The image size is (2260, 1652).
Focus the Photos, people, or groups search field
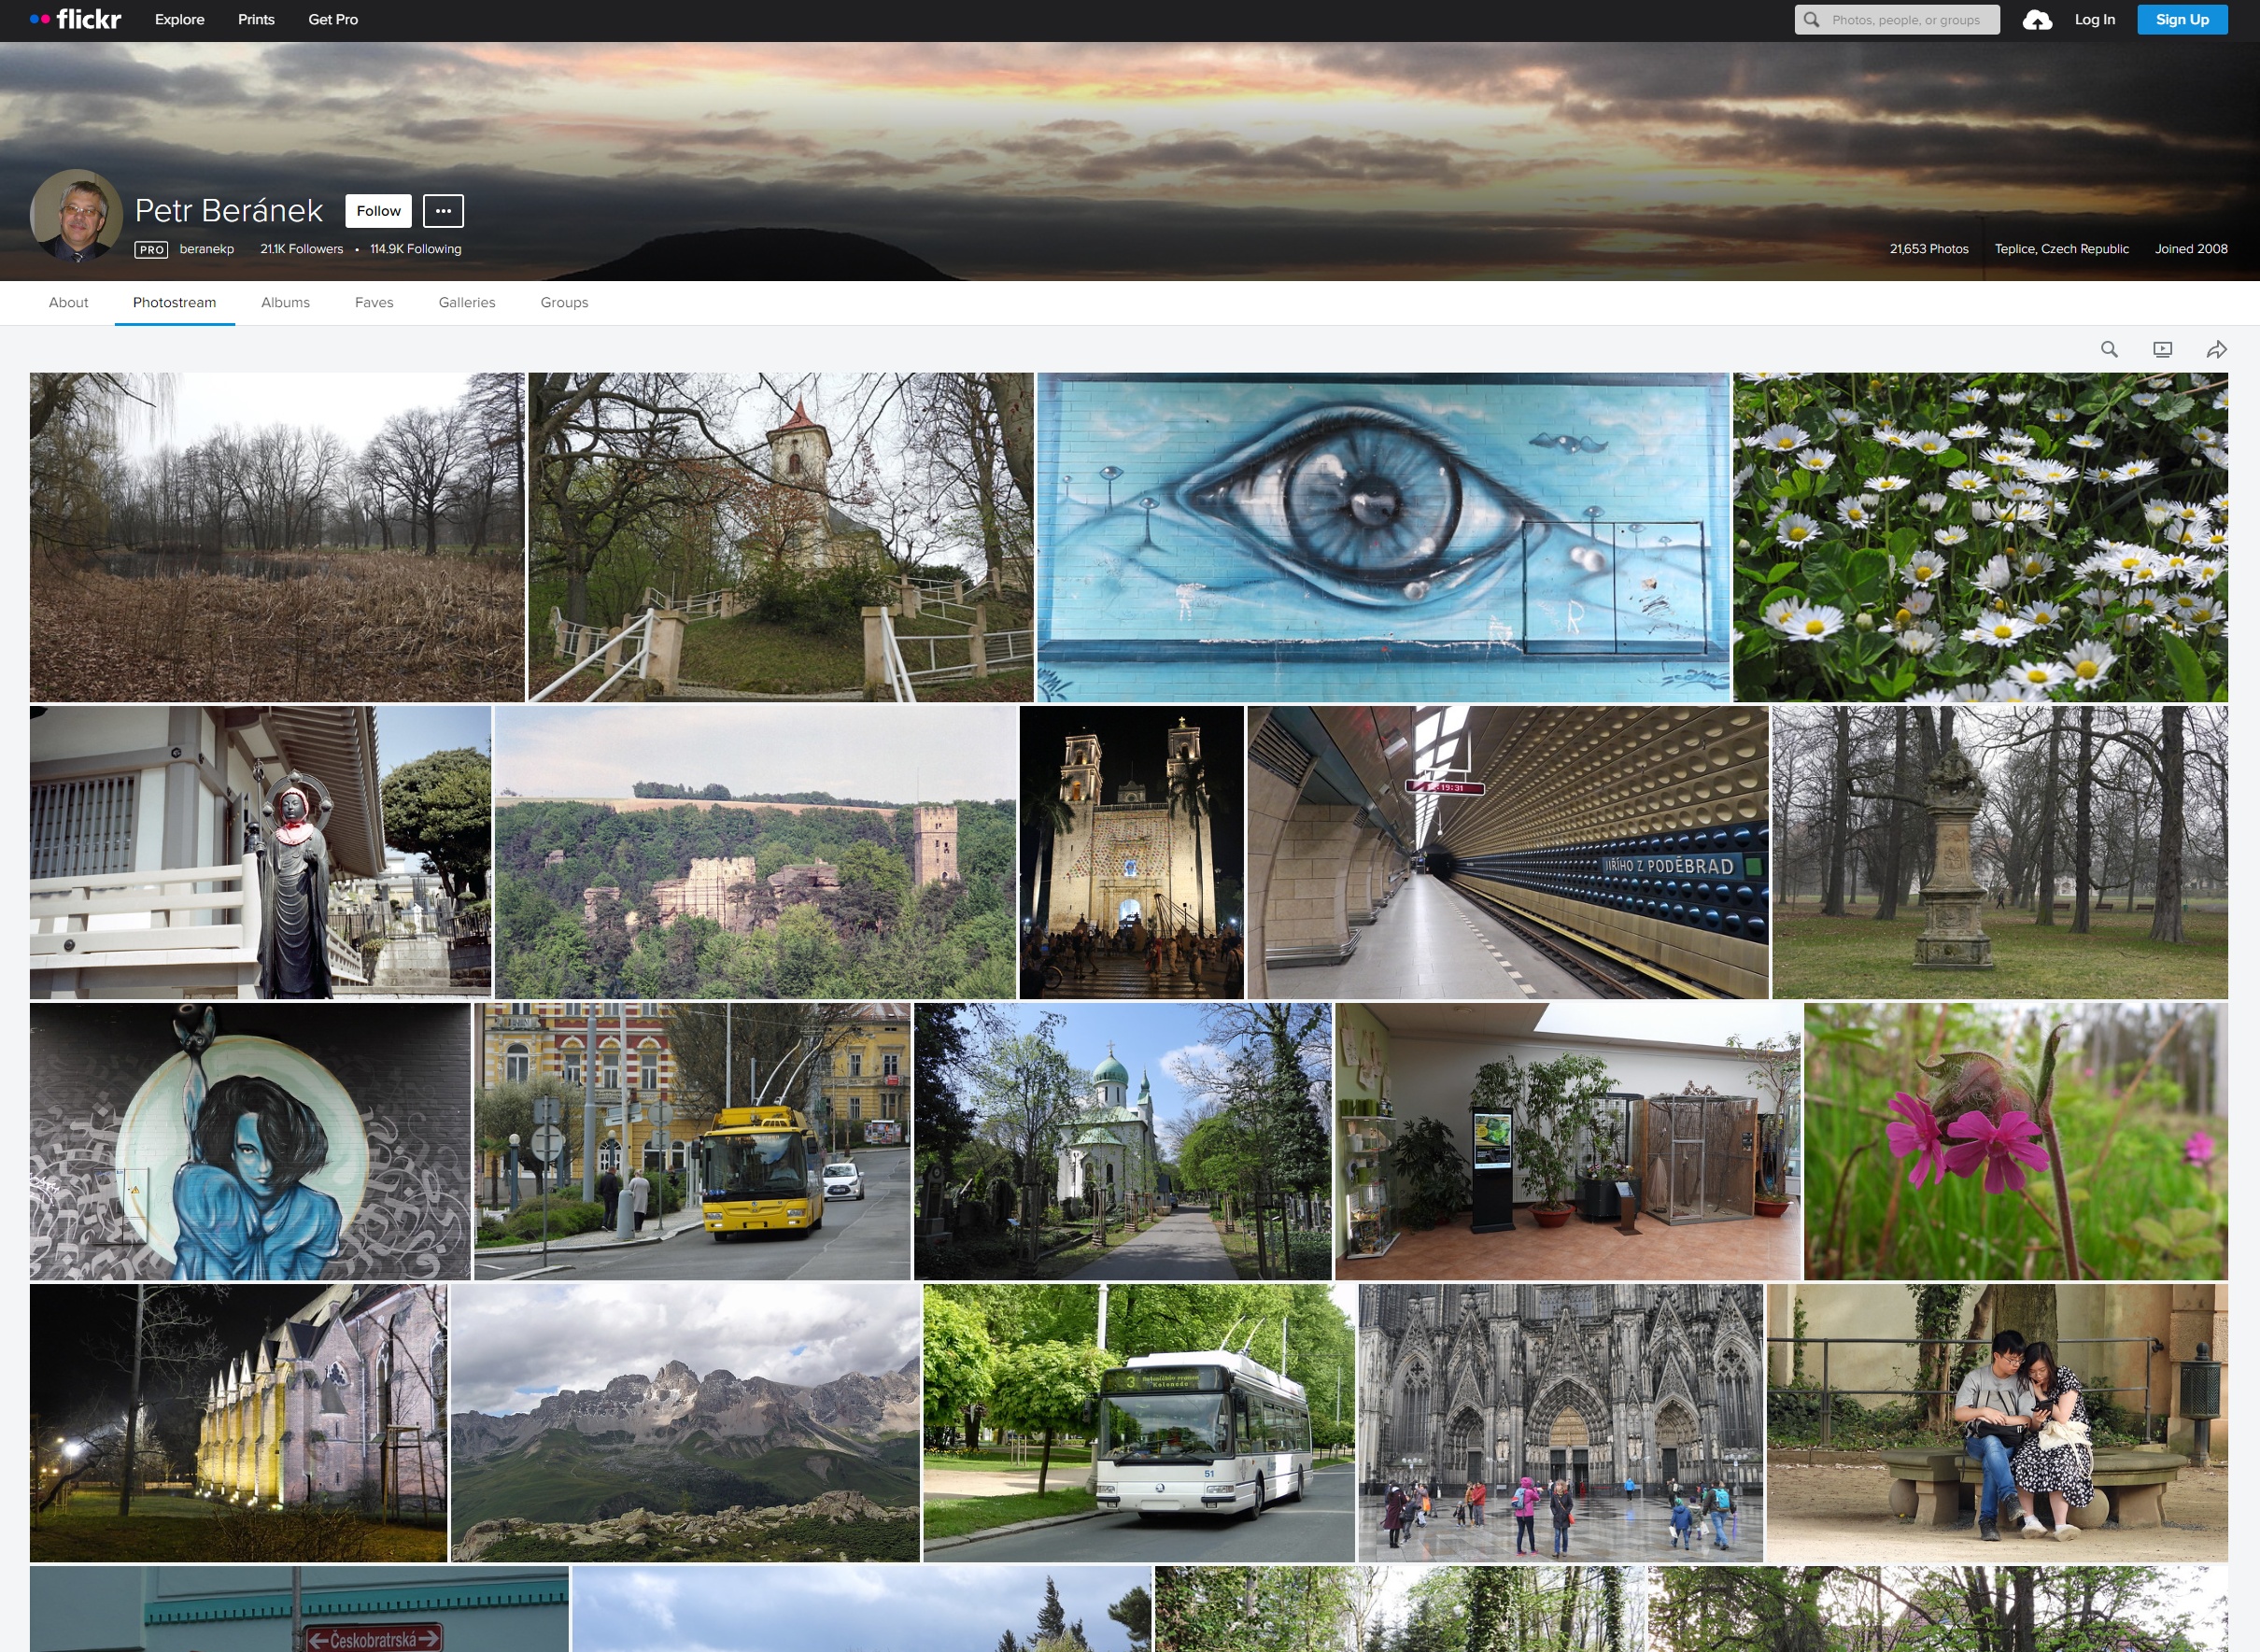1905,20
